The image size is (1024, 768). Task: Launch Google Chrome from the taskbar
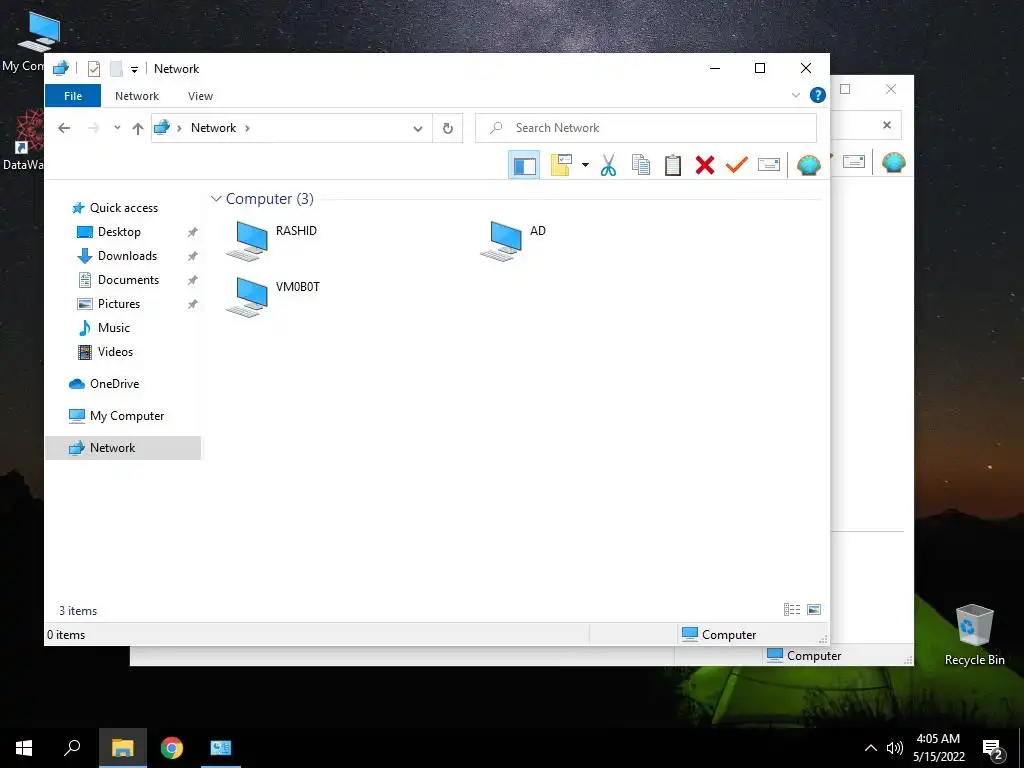[172, 748]
